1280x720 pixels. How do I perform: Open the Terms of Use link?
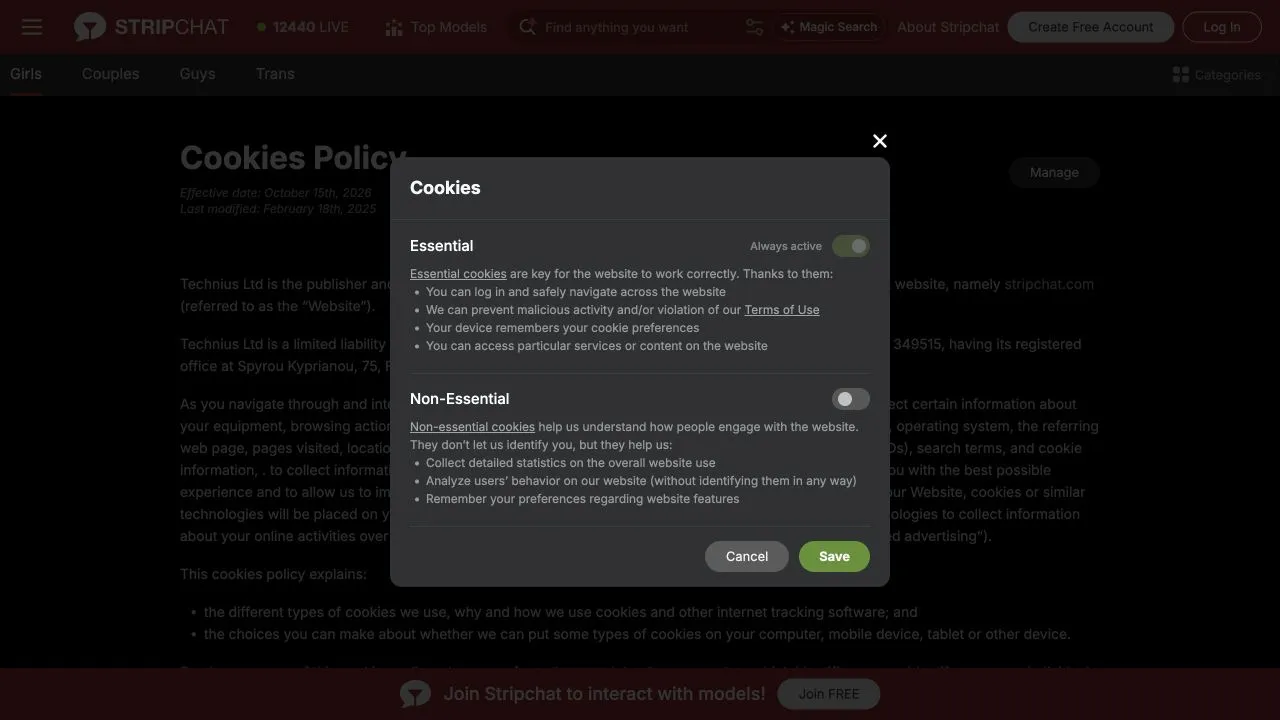tap(782, 310)
